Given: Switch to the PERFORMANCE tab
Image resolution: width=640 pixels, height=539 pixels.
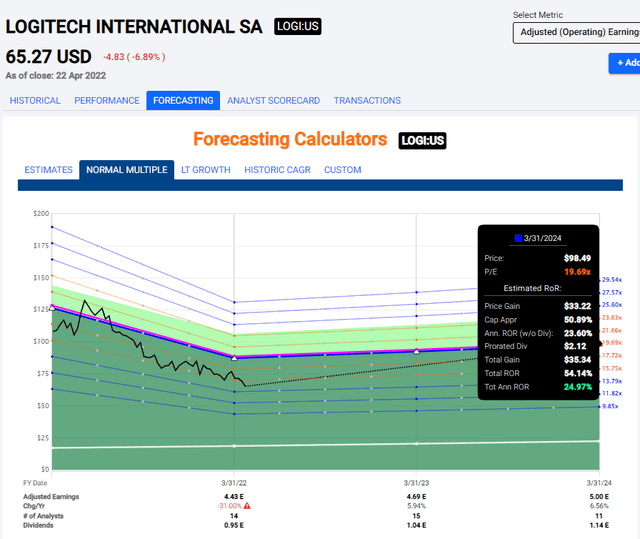Looking at the screenshot, I should (x=107, y=100).
